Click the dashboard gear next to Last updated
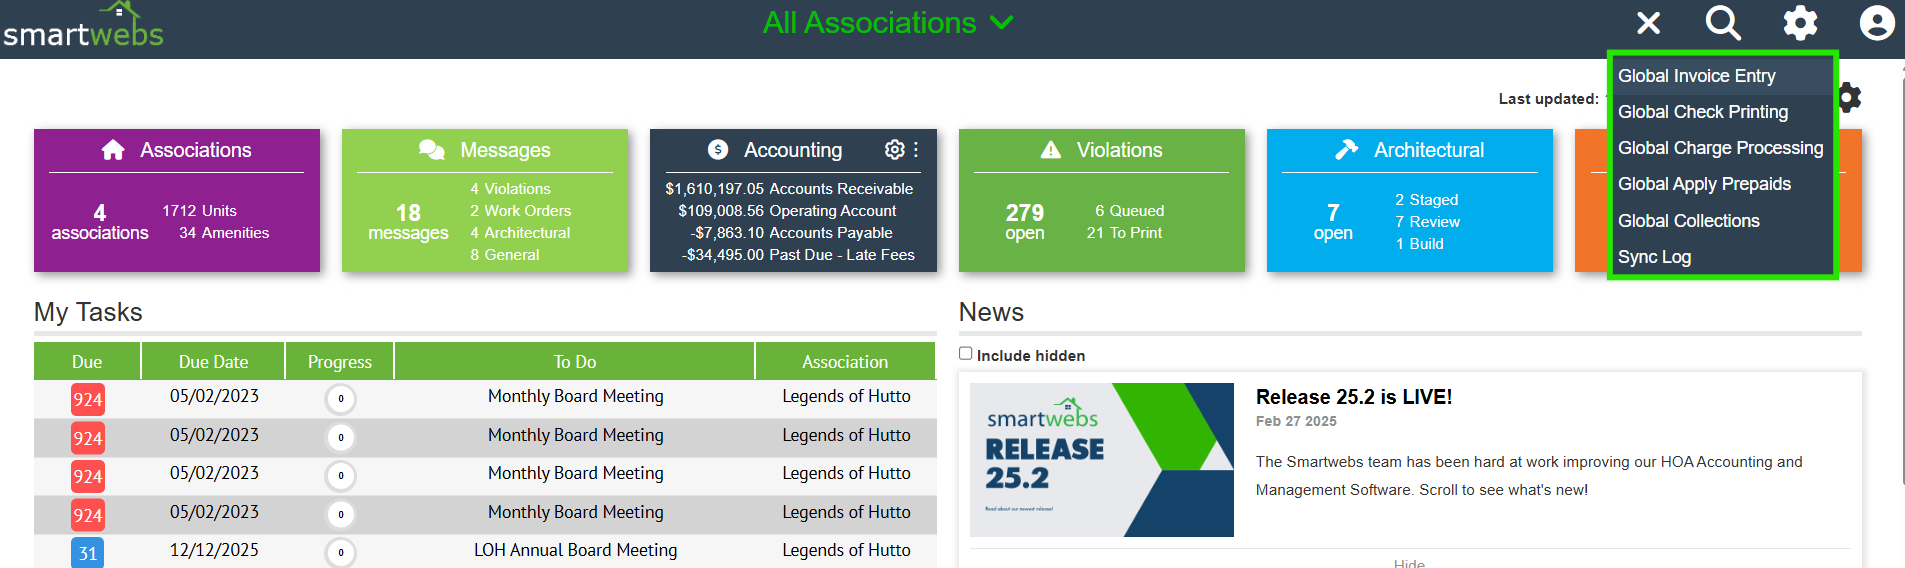The height and width of the screenshot is (568, 1905). 1850,97
